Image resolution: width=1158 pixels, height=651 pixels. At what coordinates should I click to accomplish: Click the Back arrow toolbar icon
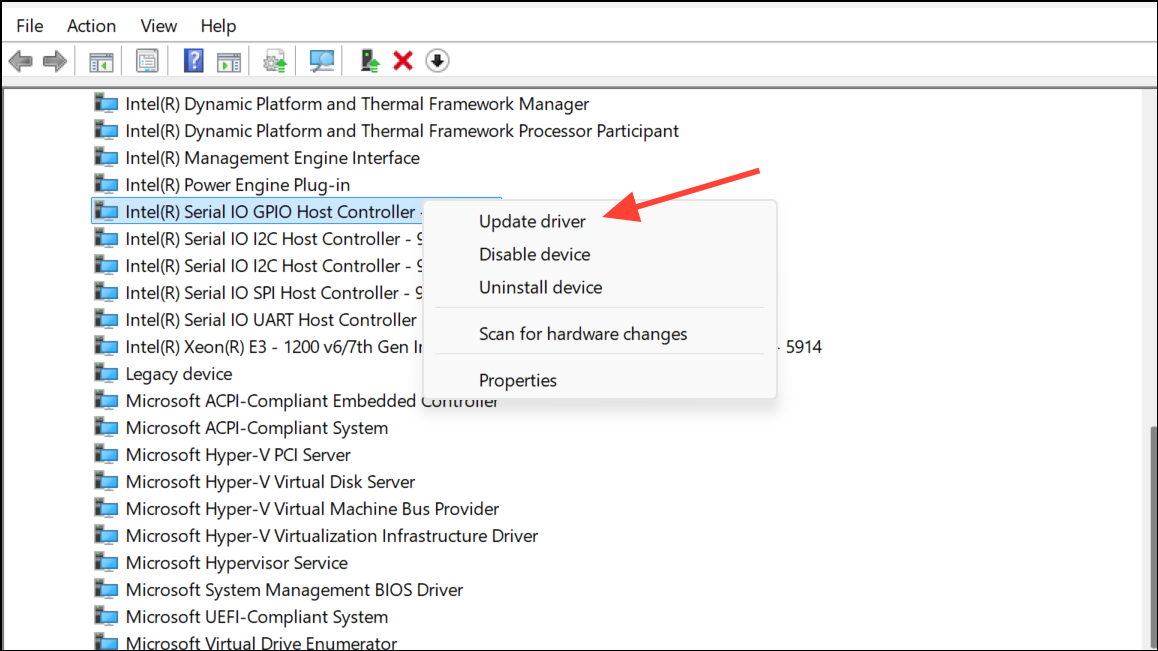tap(21, 61)
